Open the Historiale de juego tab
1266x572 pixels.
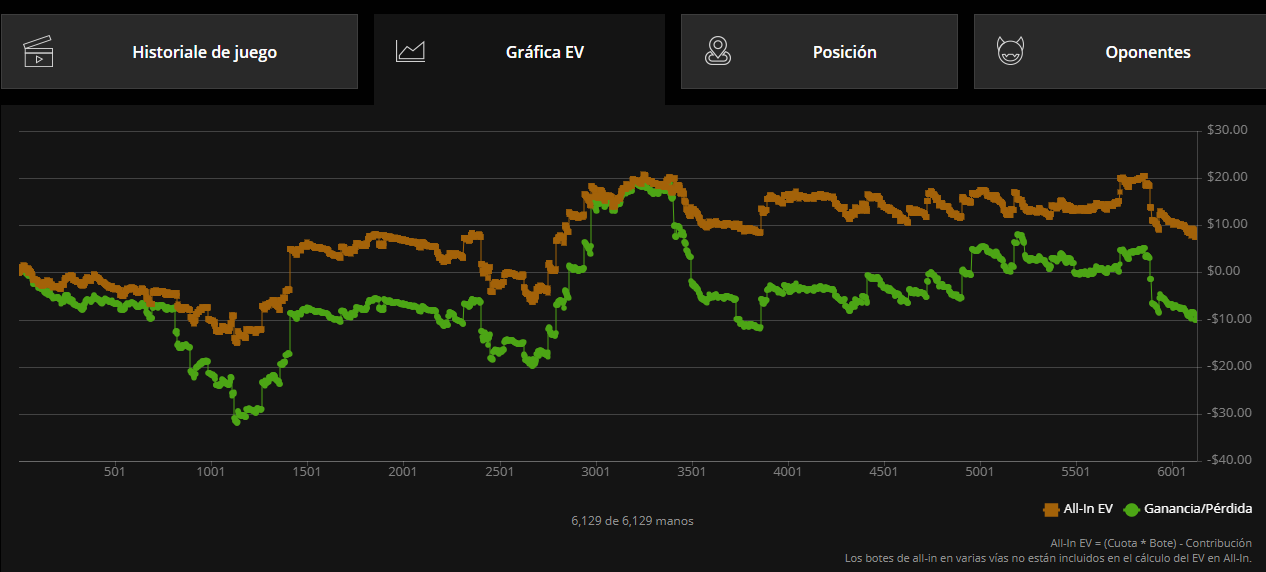point(178,52)
